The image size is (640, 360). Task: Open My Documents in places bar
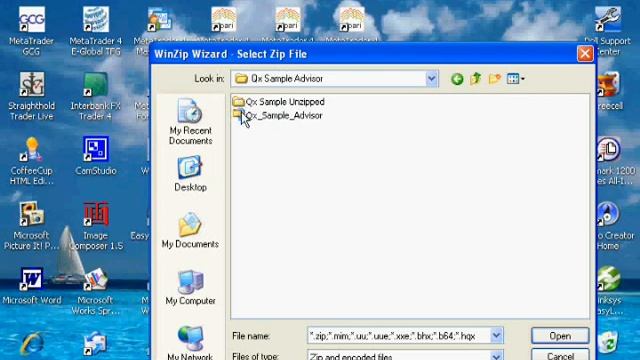190,230
